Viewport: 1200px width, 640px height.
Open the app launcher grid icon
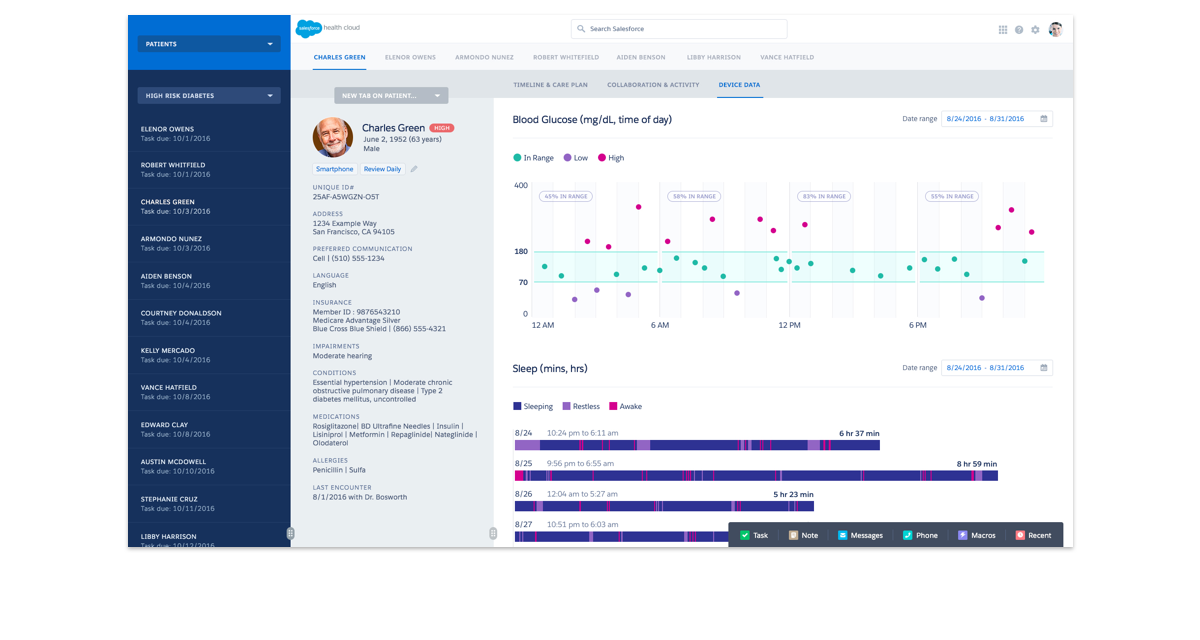(1003, 30)
